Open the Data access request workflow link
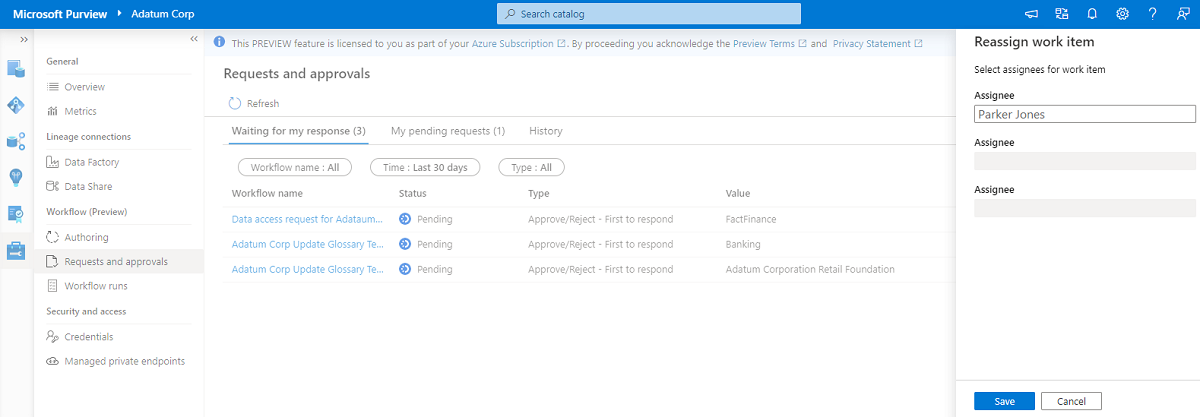Screen dimensions: 1200x417 (307, 219)
